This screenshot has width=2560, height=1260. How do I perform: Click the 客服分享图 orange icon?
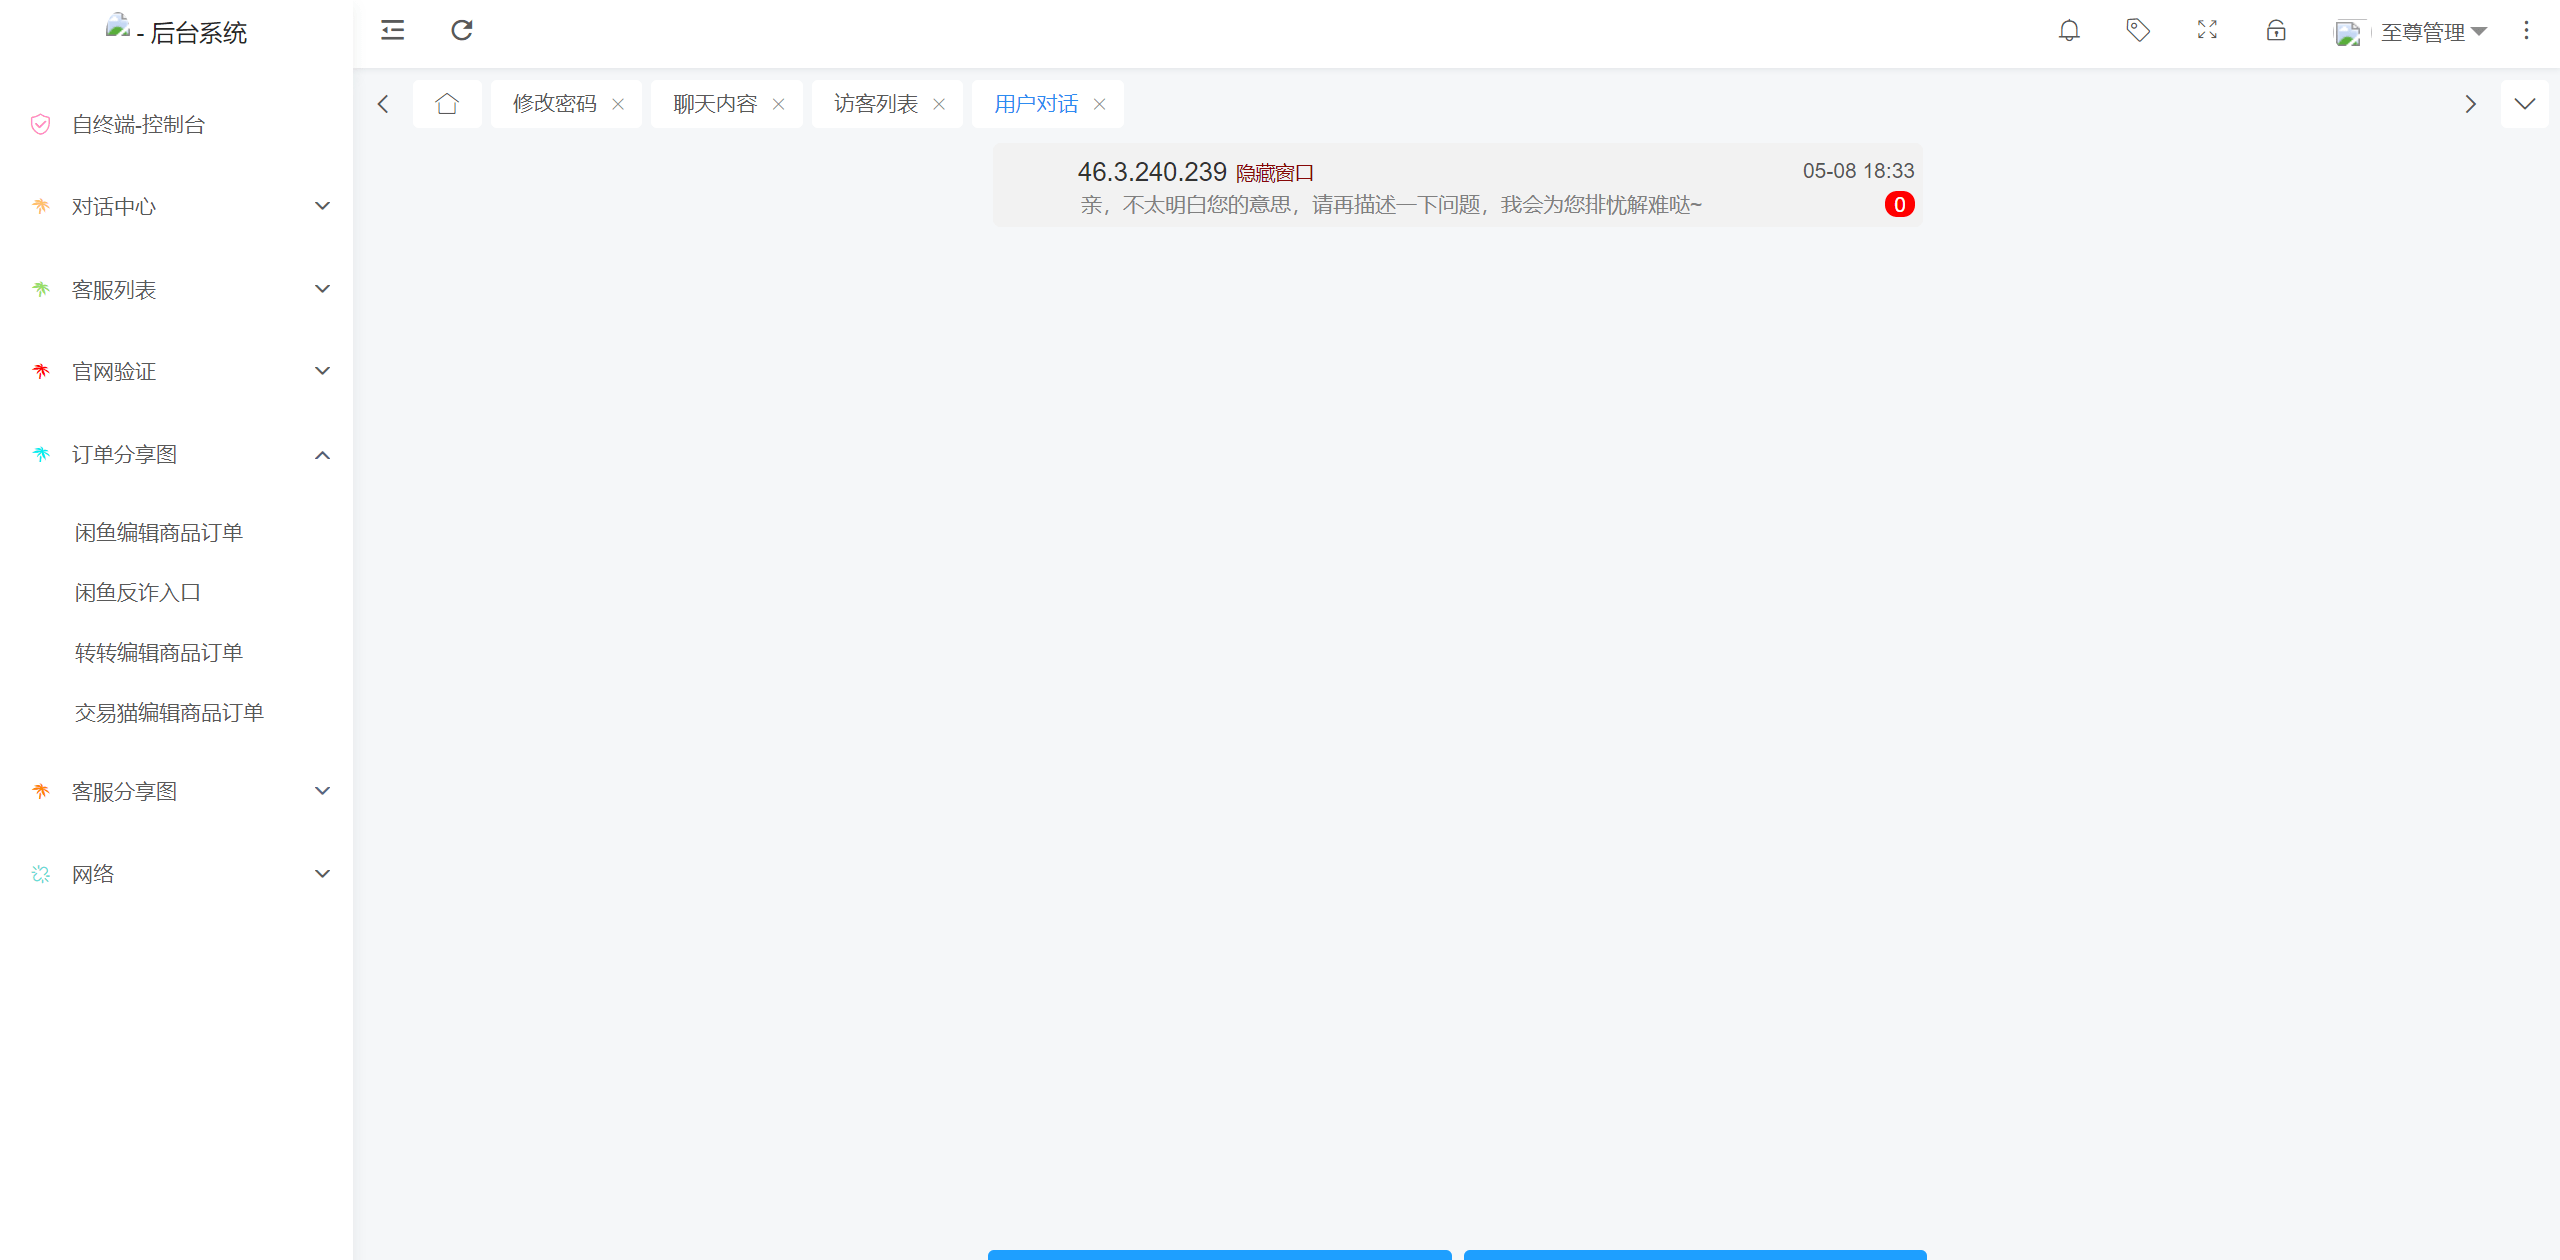41,791
